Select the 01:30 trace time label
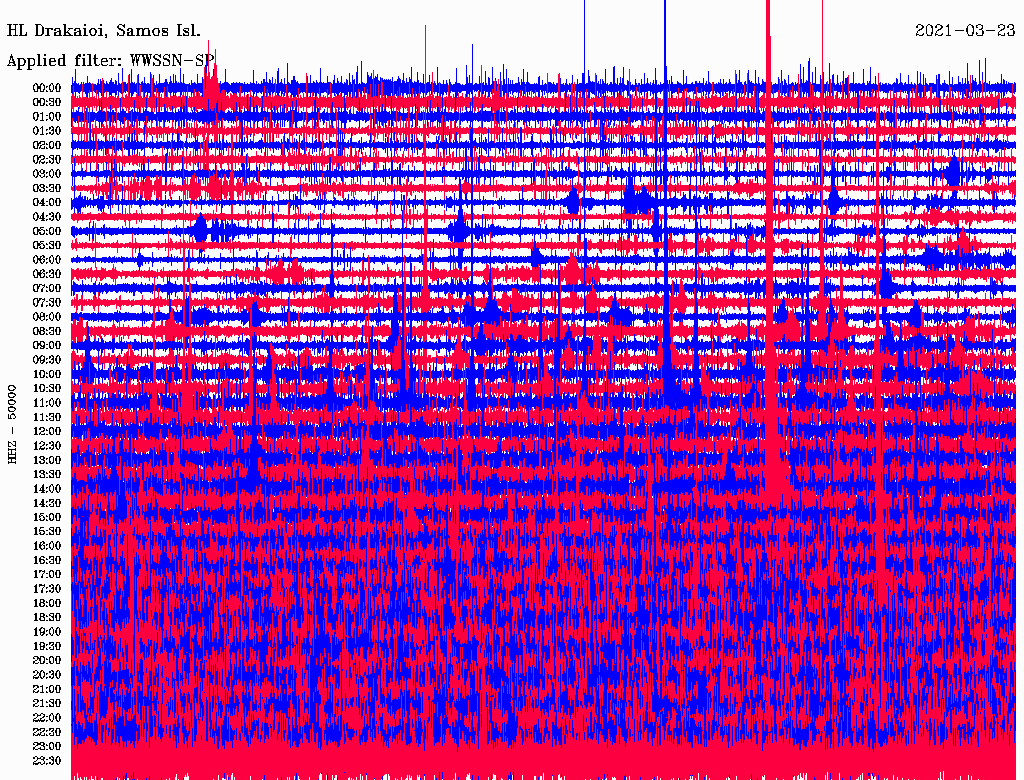 click(47, 131)
